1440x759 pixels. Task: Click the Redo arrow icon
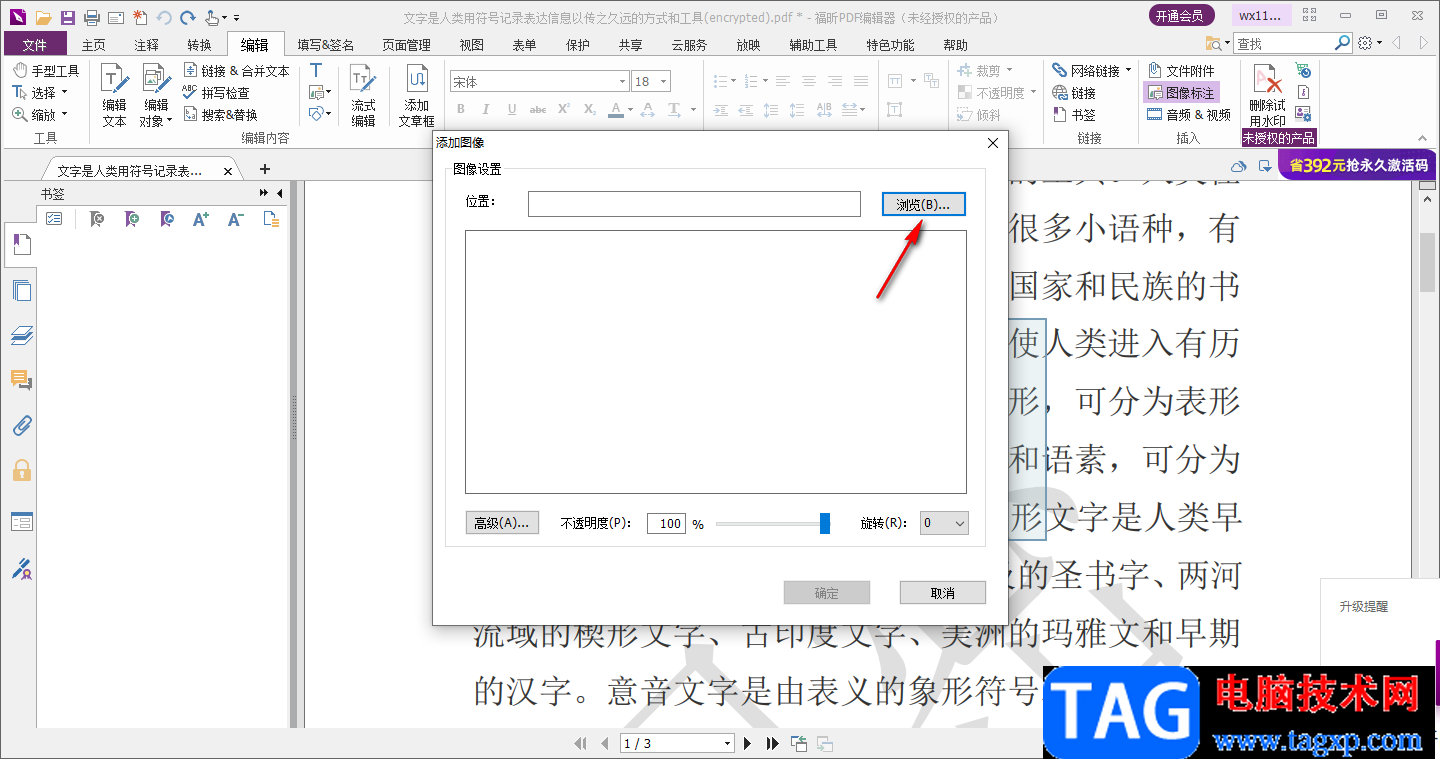[187, 17]
